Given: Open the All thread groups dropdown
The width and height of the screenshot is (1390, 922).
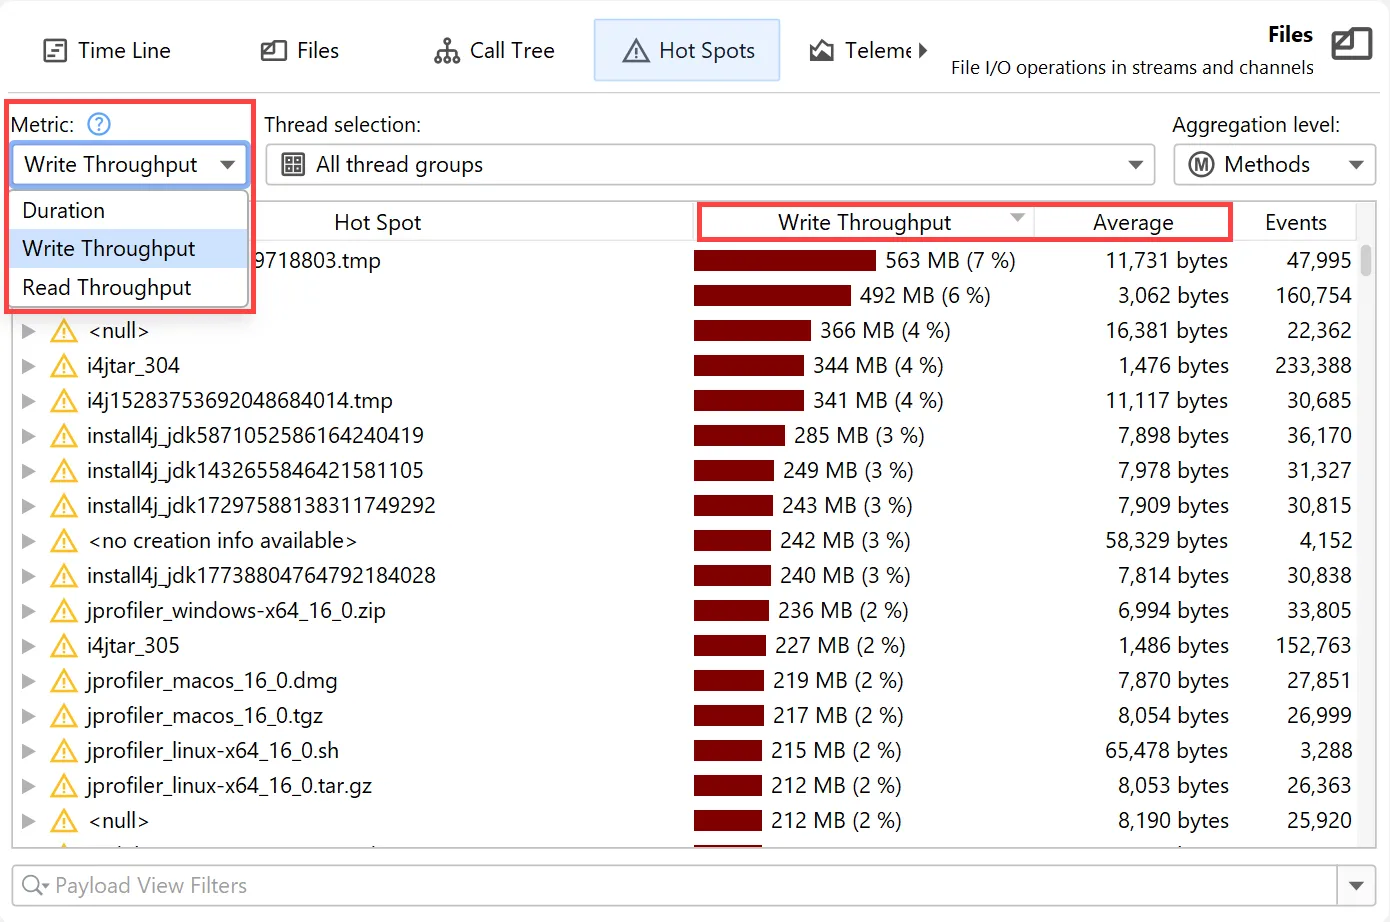Looking at the screenshot, I should (x=710, y=165).
